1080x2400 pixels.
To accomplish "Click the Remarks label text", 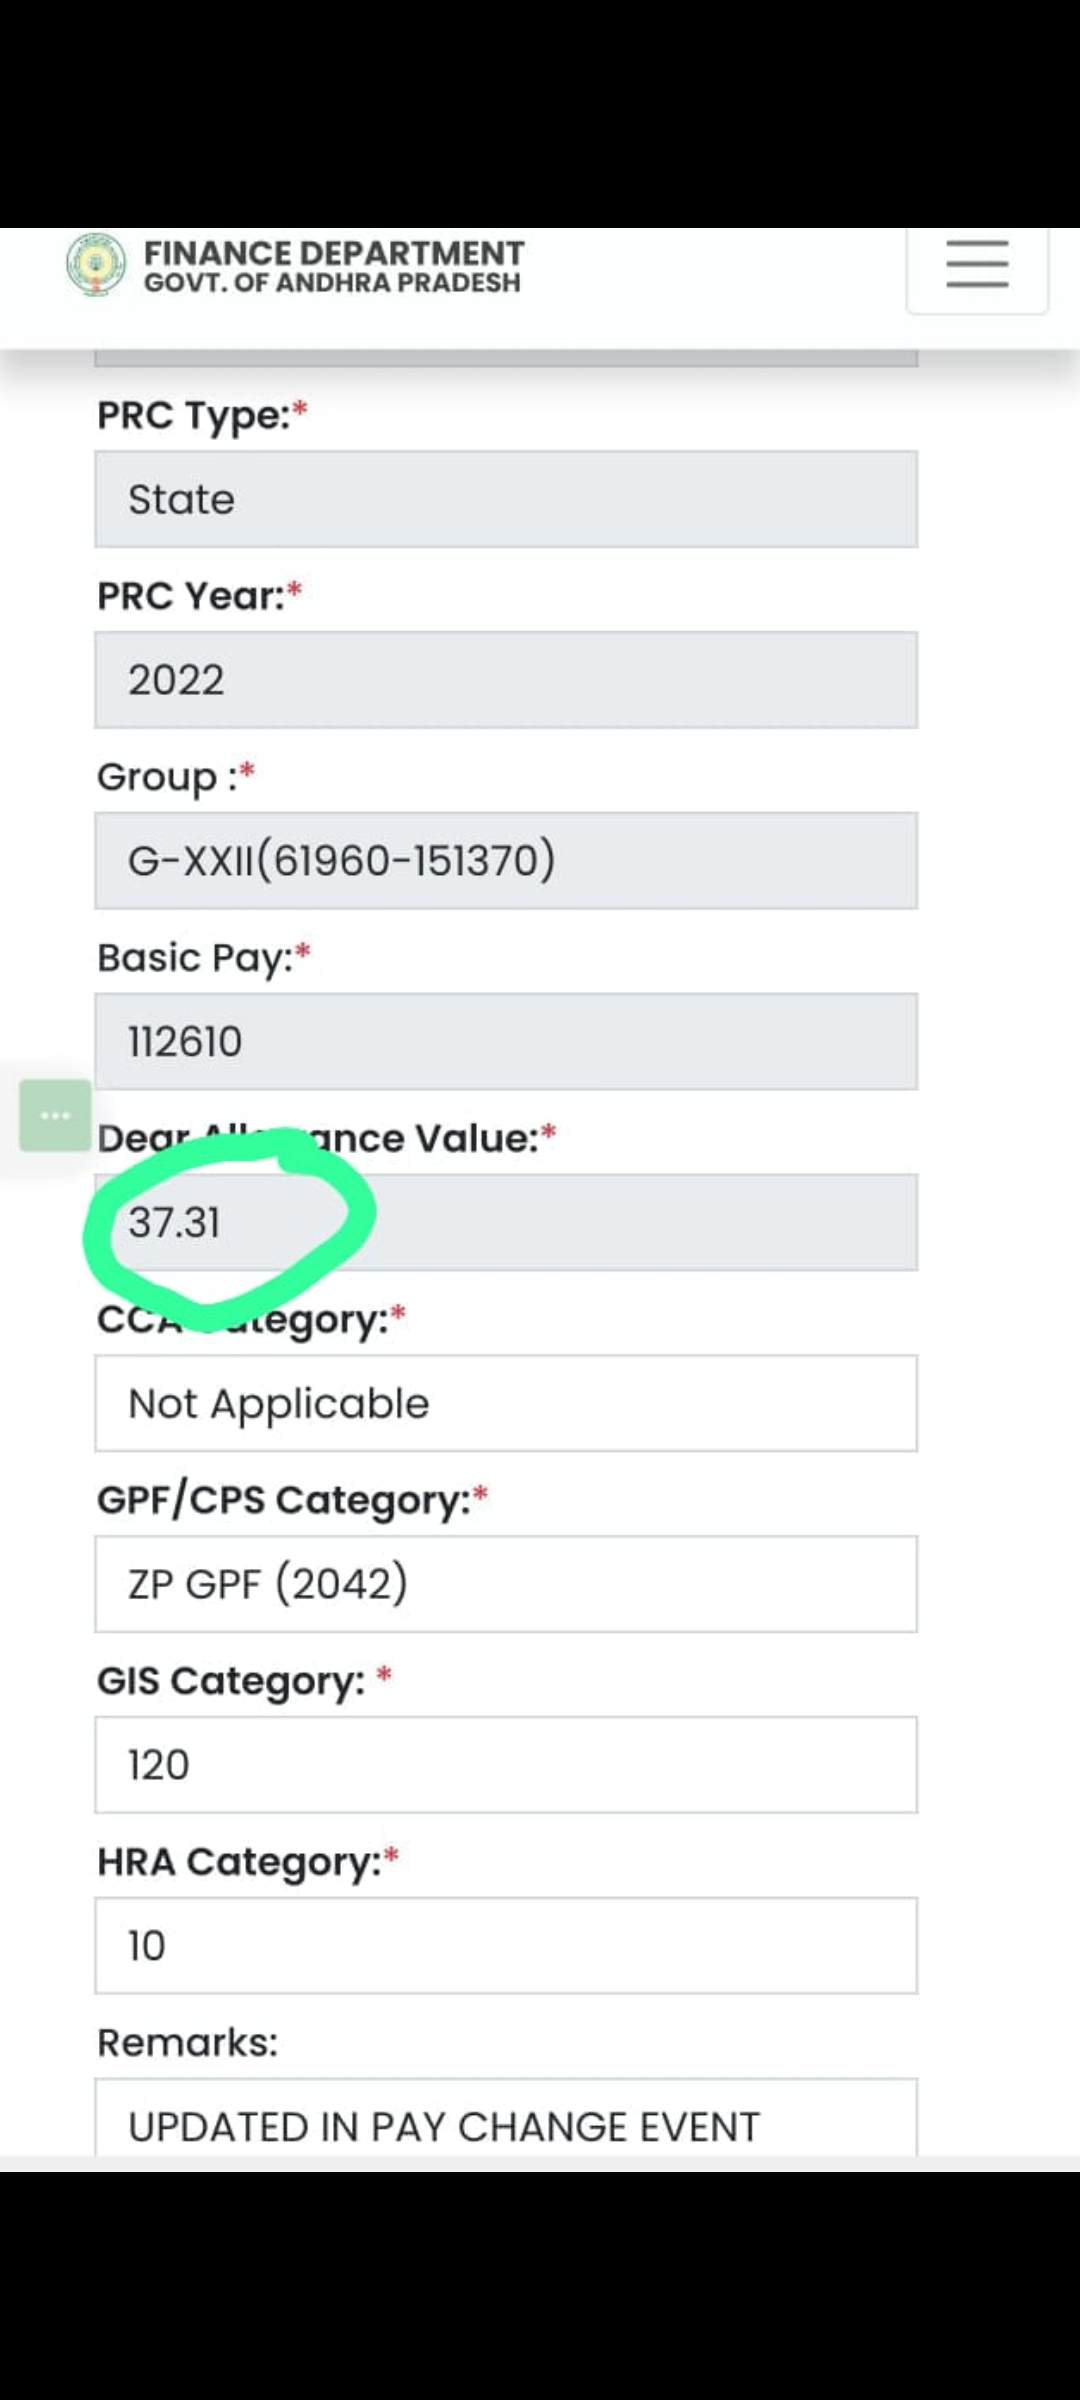I will coord(187,2043).
